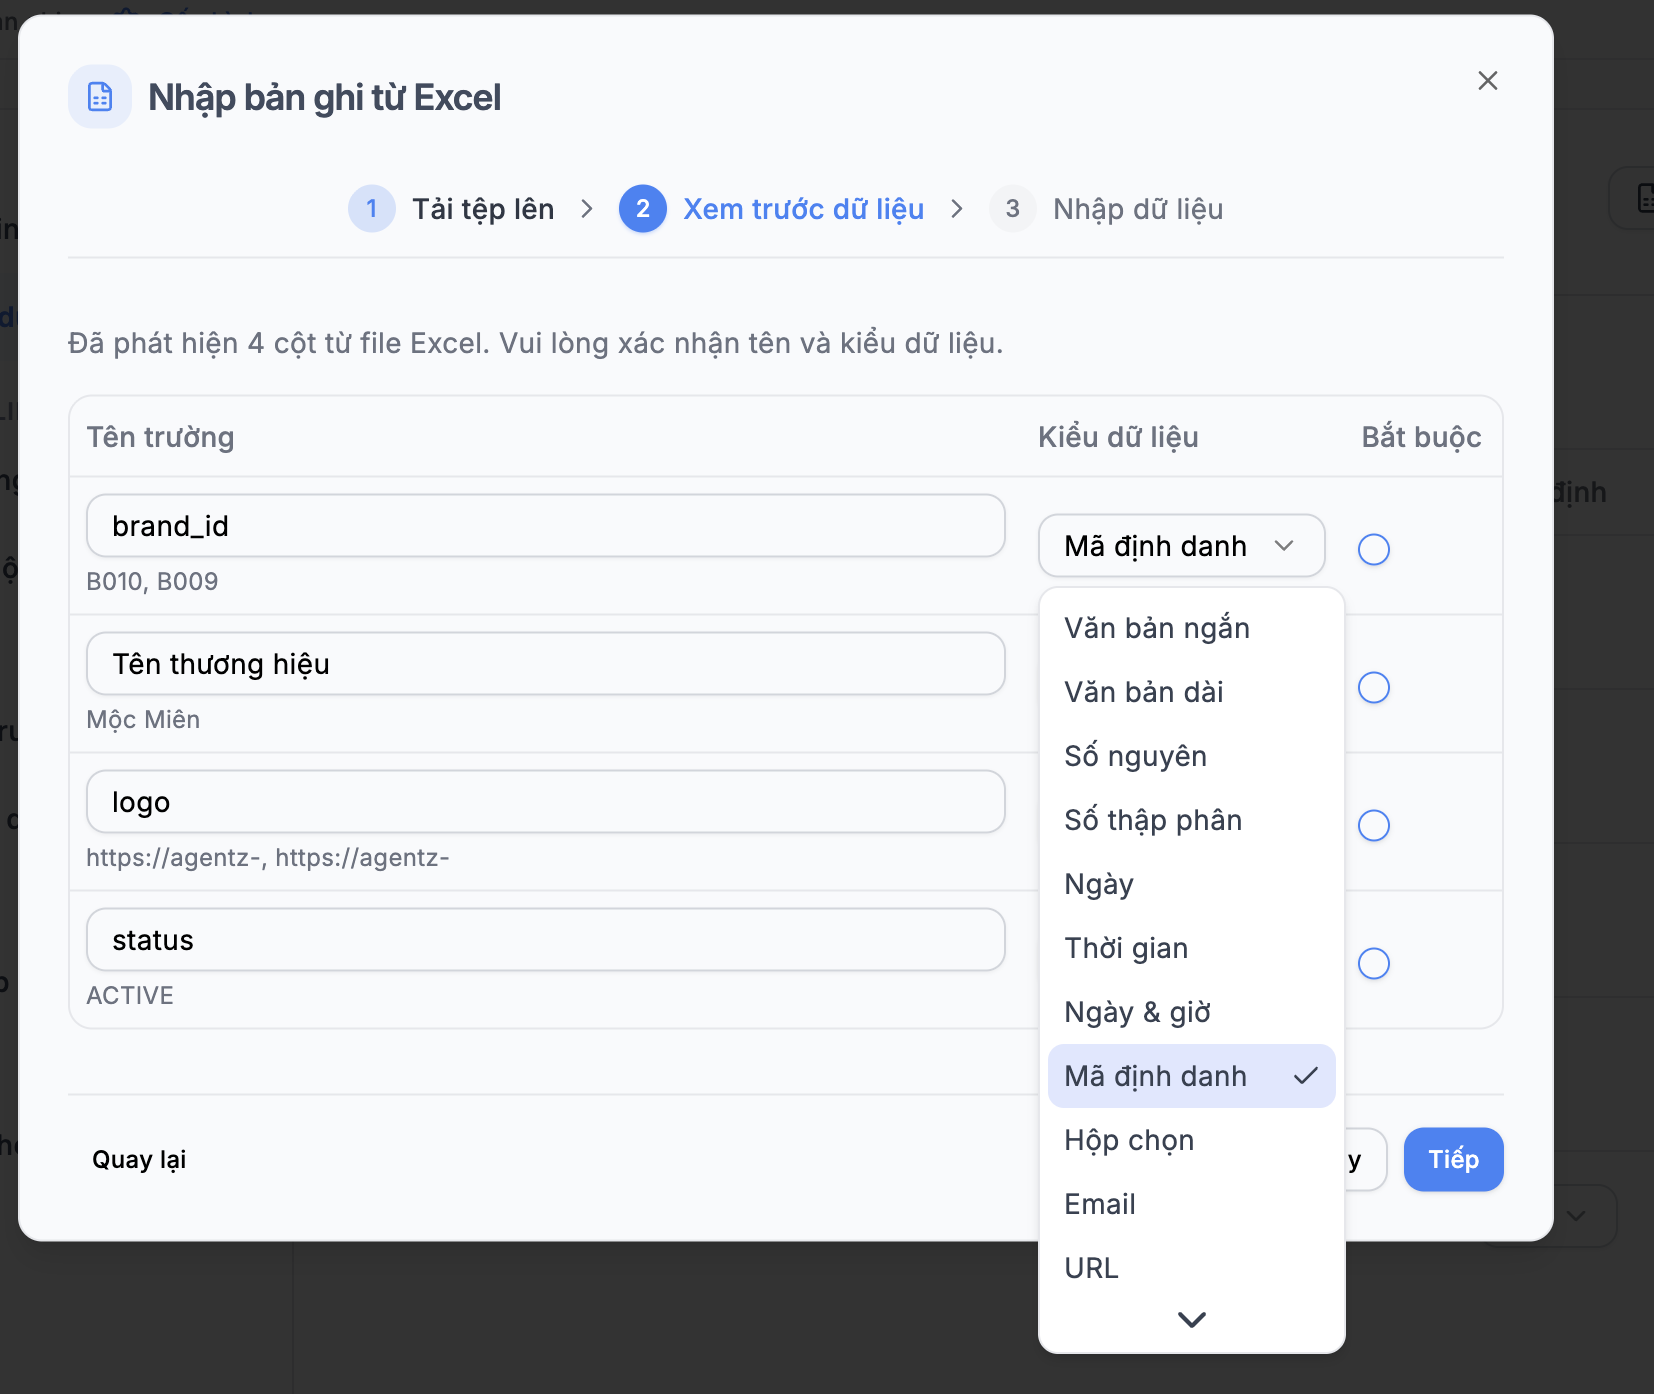Select the Ngày & giờ option
Screen dimensions: 1654x1394
tap(1192, 1012)
